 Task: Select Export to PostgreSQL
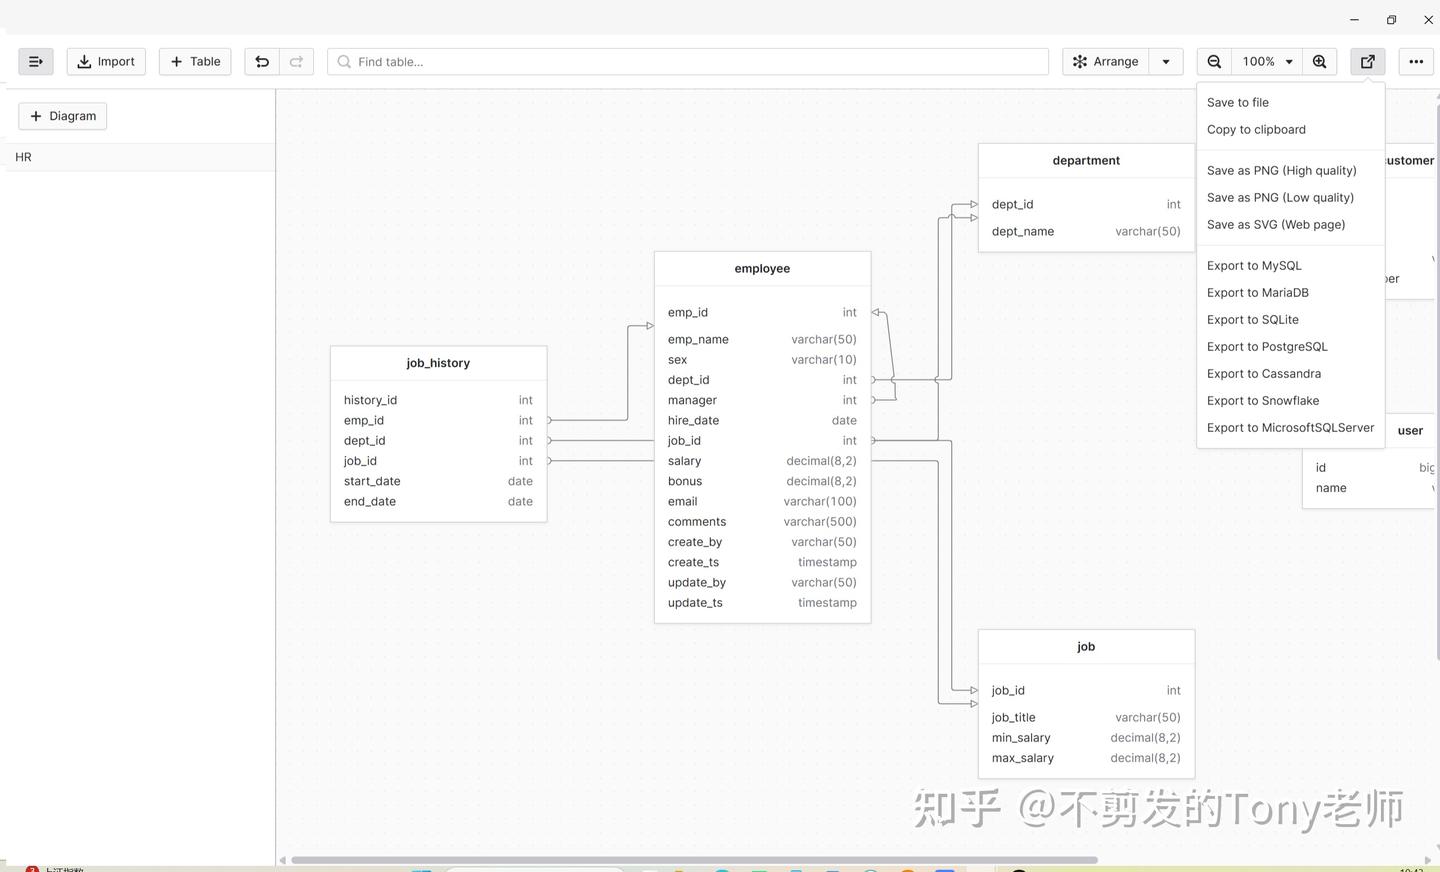click(x=1266, y=346)
